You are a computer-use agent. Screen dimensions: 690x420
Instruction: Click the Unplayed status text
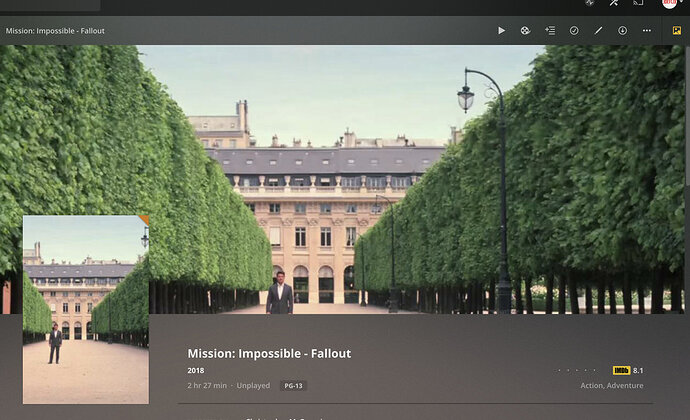coord(253,385)
